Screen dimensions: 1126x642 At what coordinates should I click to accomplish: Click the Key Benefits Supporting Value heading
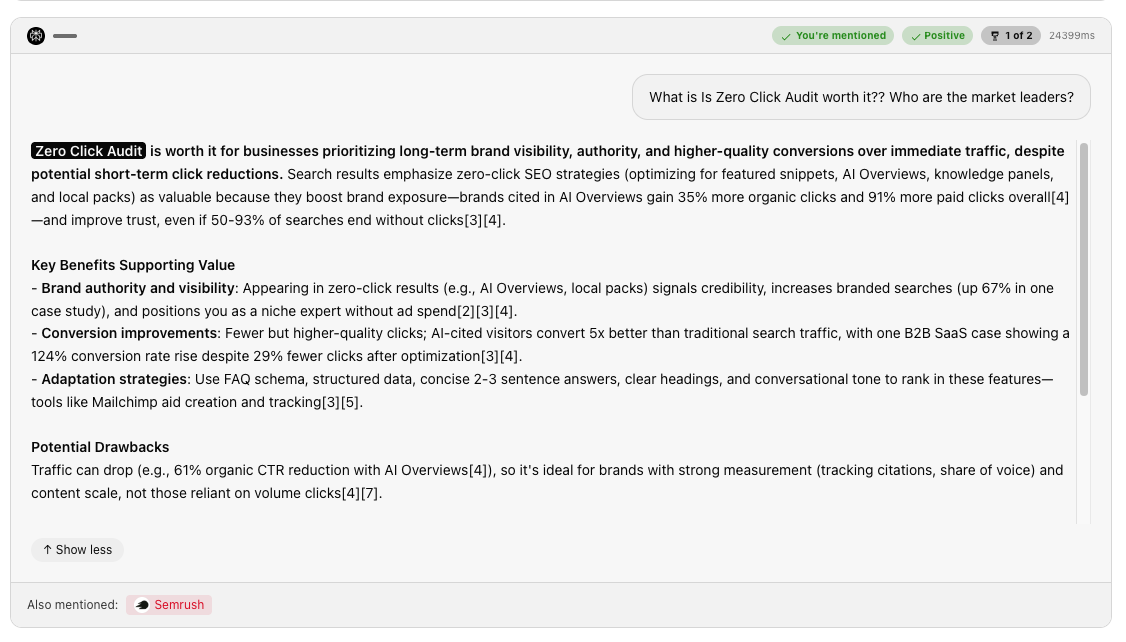click(133, 265)
